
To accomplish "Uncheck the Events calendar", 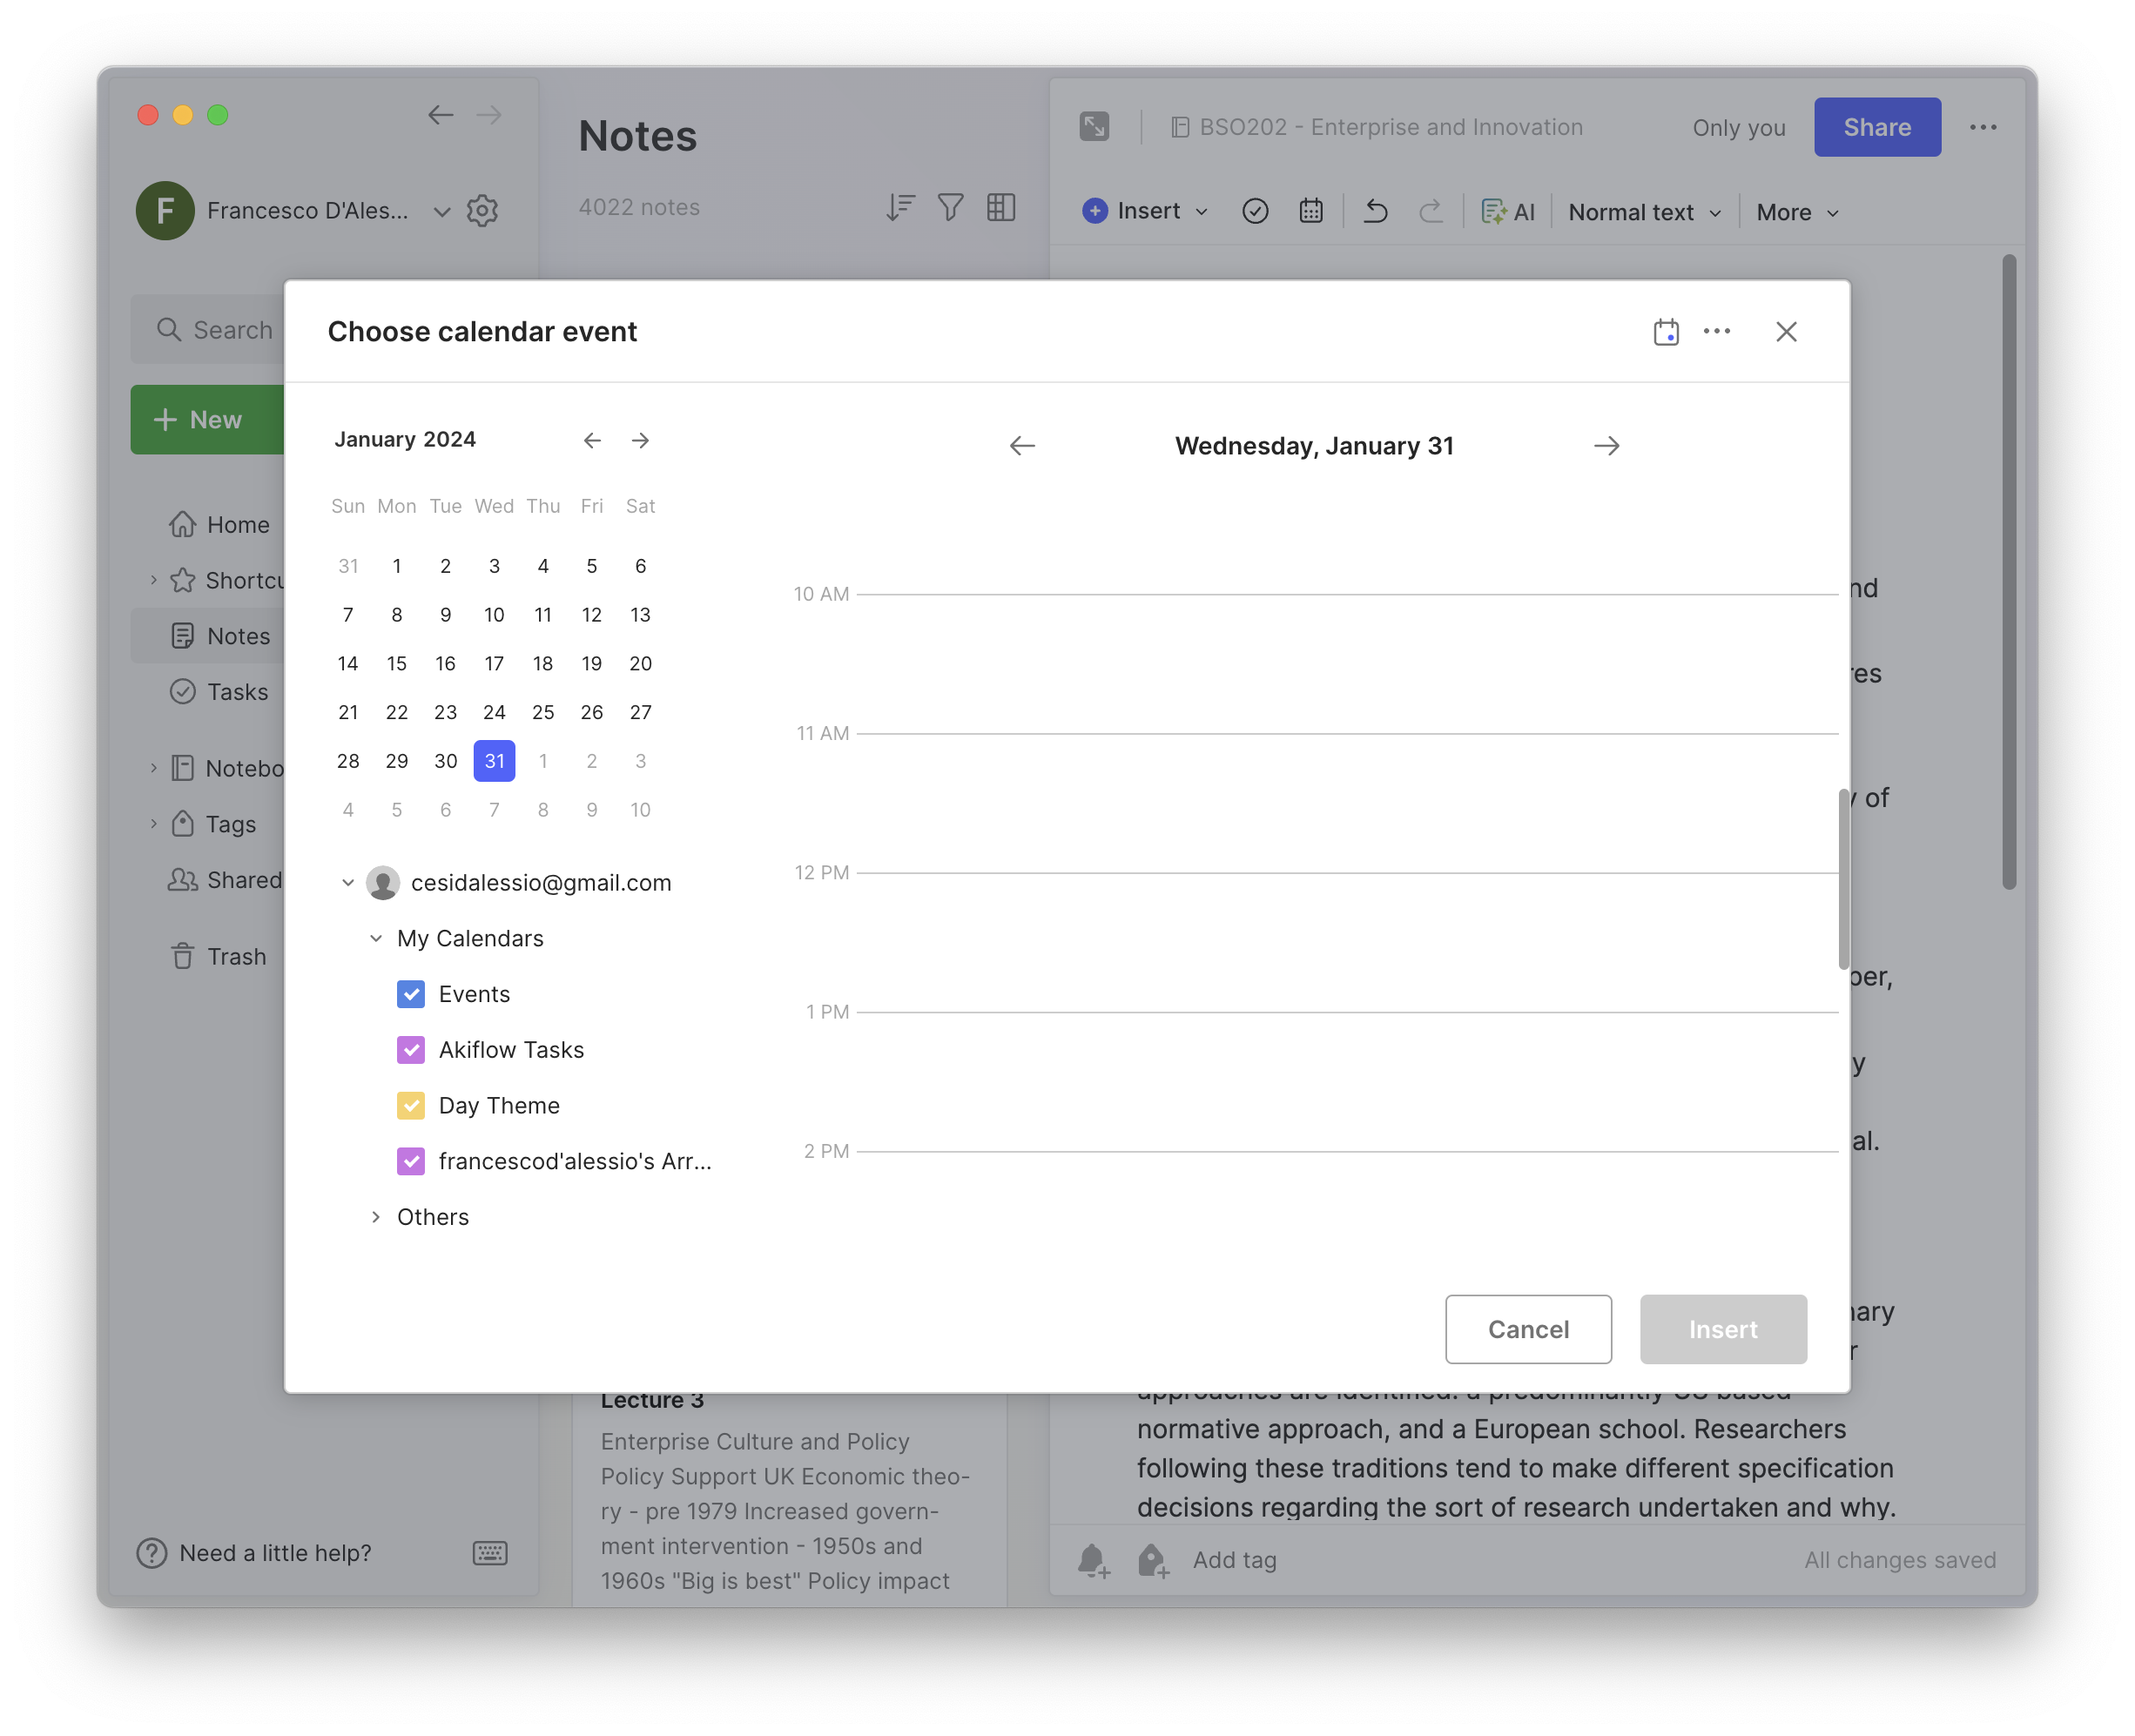I will point(411,994).
